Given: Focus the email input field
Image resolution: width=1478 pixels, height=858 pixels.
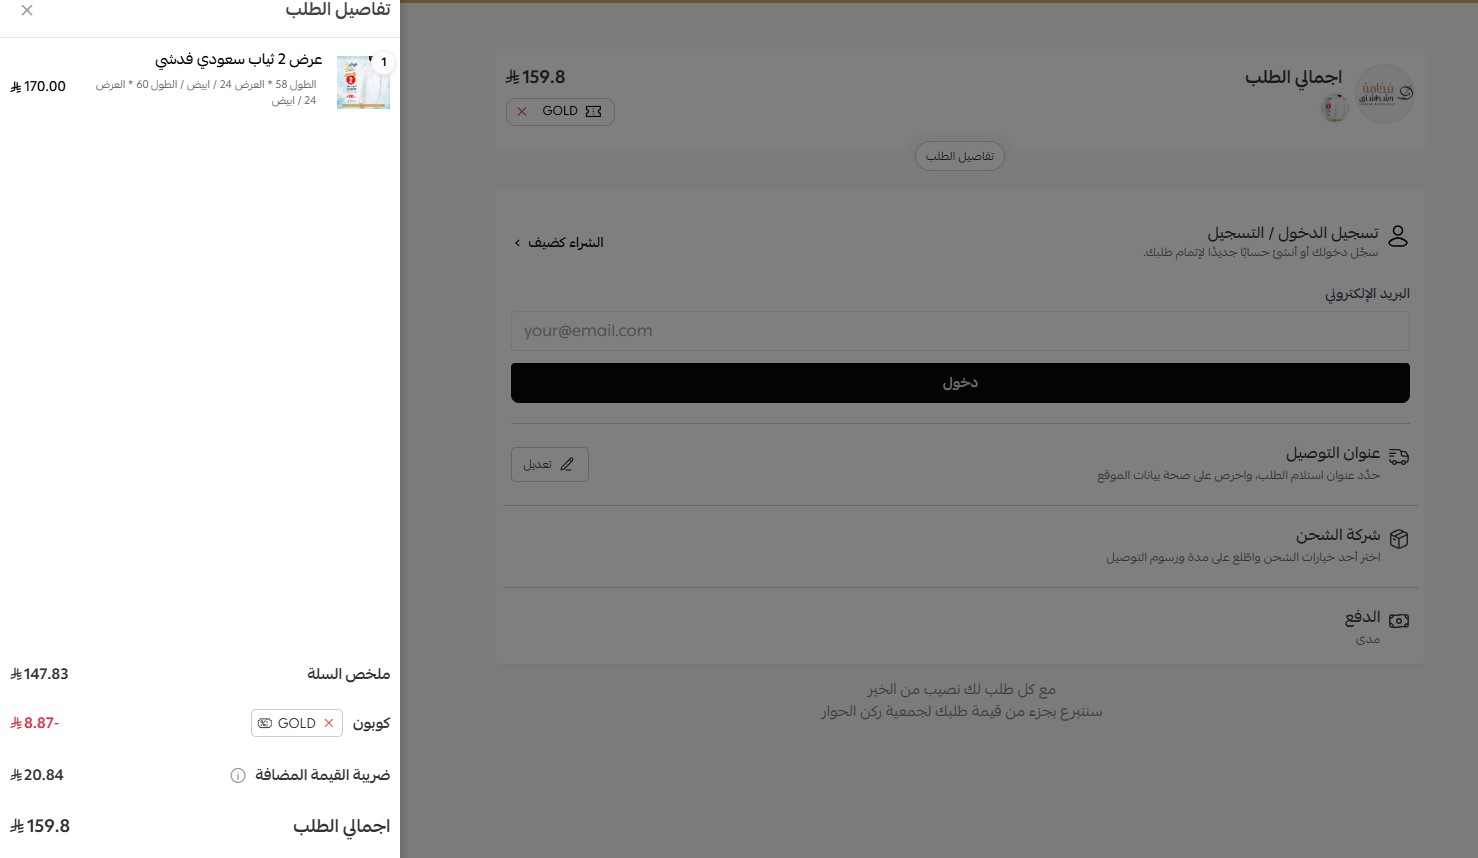Looking at the screenshot, I should [960, 331].
